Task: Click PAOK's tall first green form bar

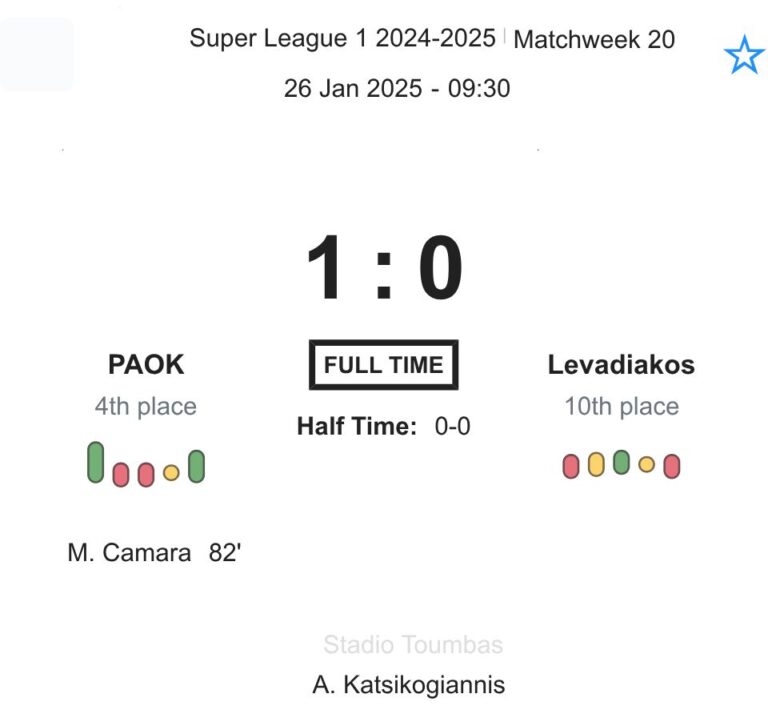Action: pos(95,462)
